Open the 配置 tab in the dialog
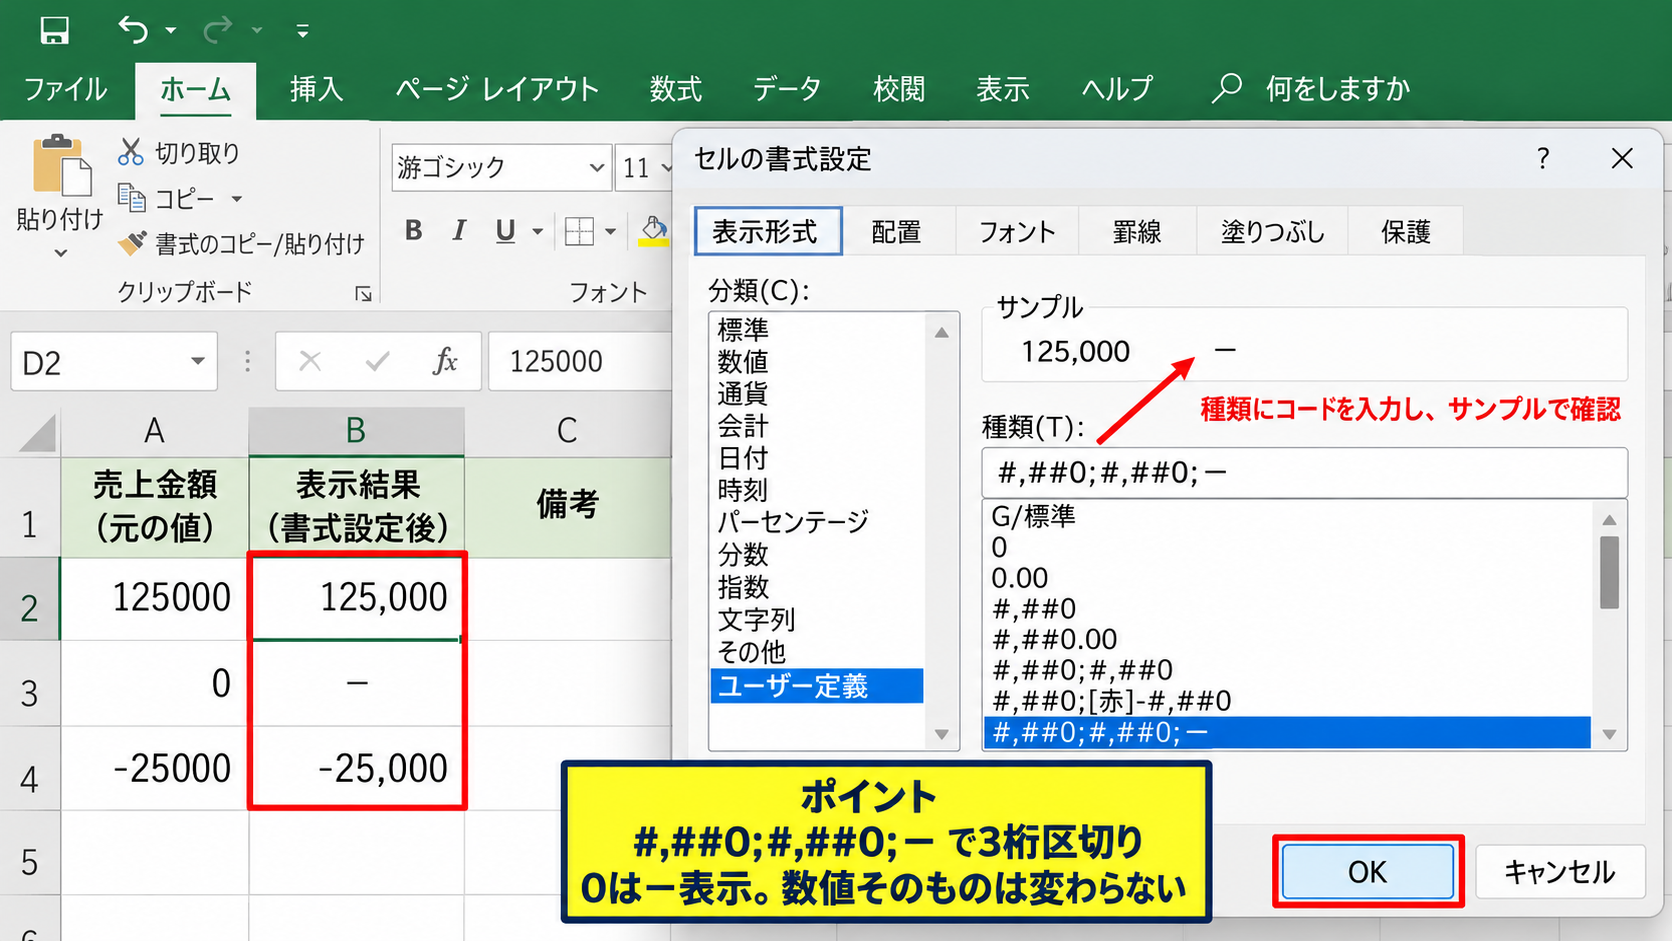This screenshot has height=941, width=1672. pyautogui.click(x=896, y=232)
